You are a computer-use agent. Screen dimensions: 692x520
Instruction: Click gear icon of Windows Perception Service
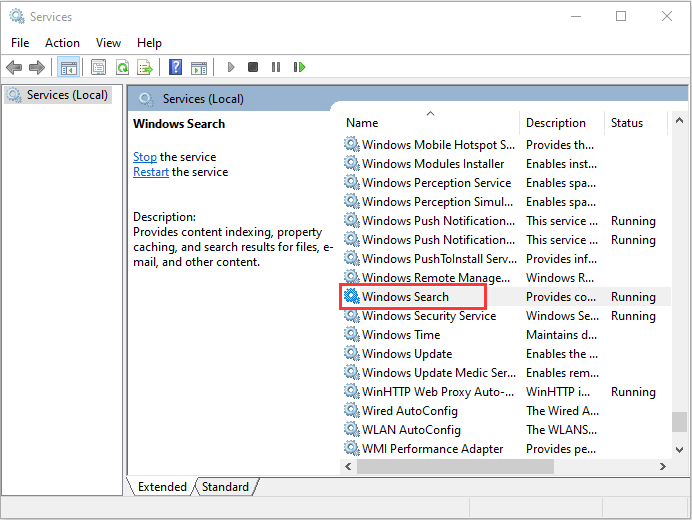tap(352, 182)
